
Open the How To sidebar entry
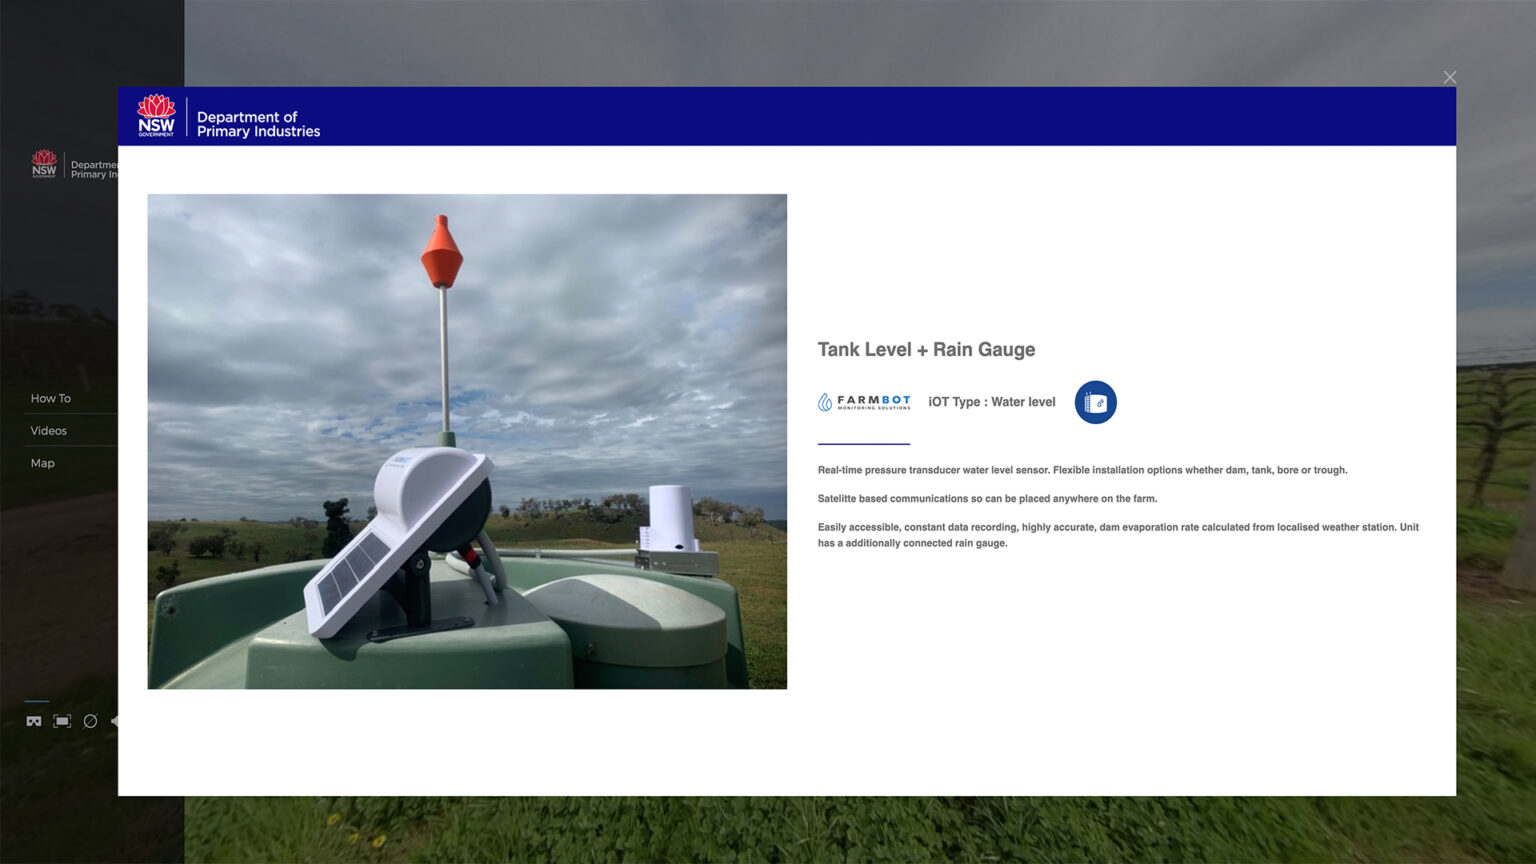click(50, 398)
